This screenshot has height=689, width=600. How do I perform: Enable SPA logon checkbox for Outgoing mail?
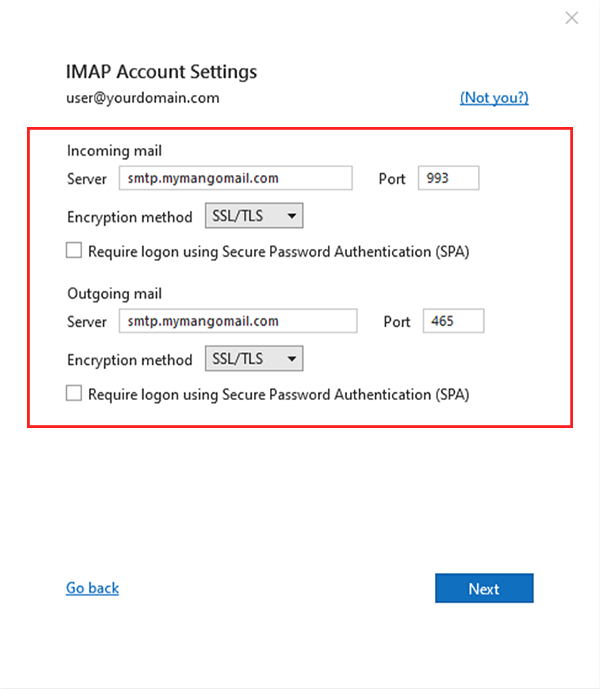coord(74,393)
